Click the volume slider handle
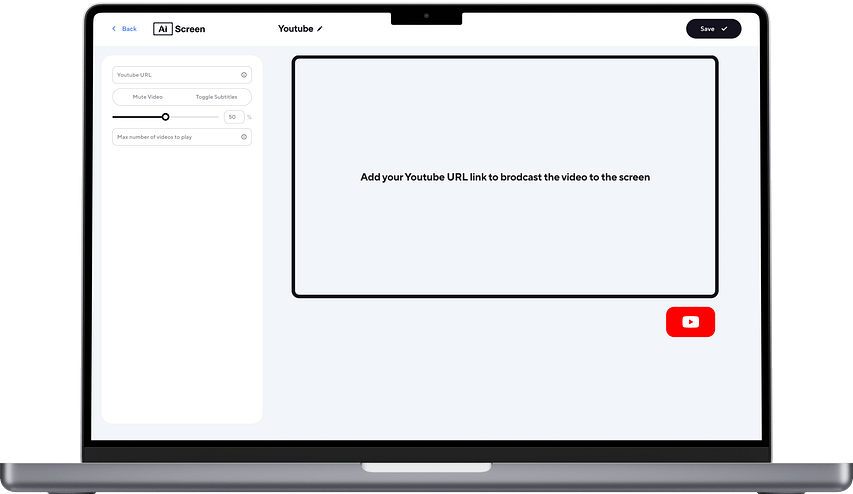This screenshot has height=494, width=853. 165,117
